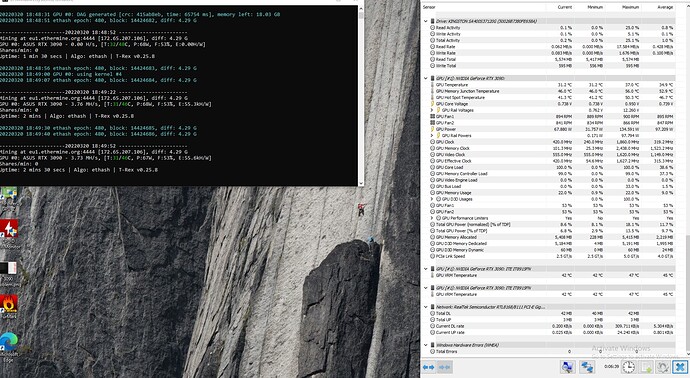Click the 67.880 W current GPU Power value
The height and width of the screenshot is (378, 690).
[563, 129]
